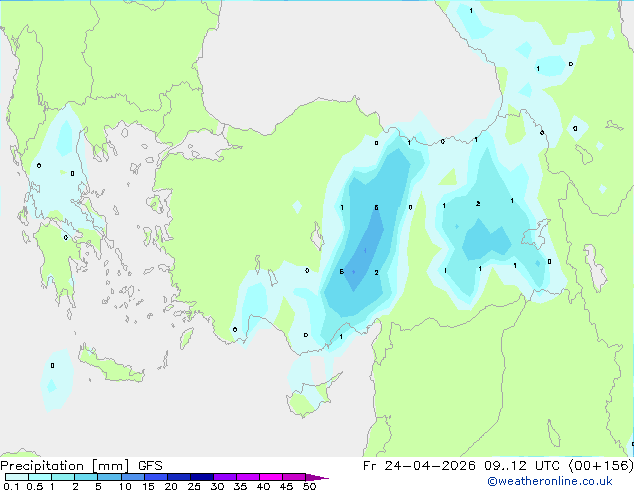
Task: Click the legend value label '30'
Action: pyautogui.click(x=217, y=486)
